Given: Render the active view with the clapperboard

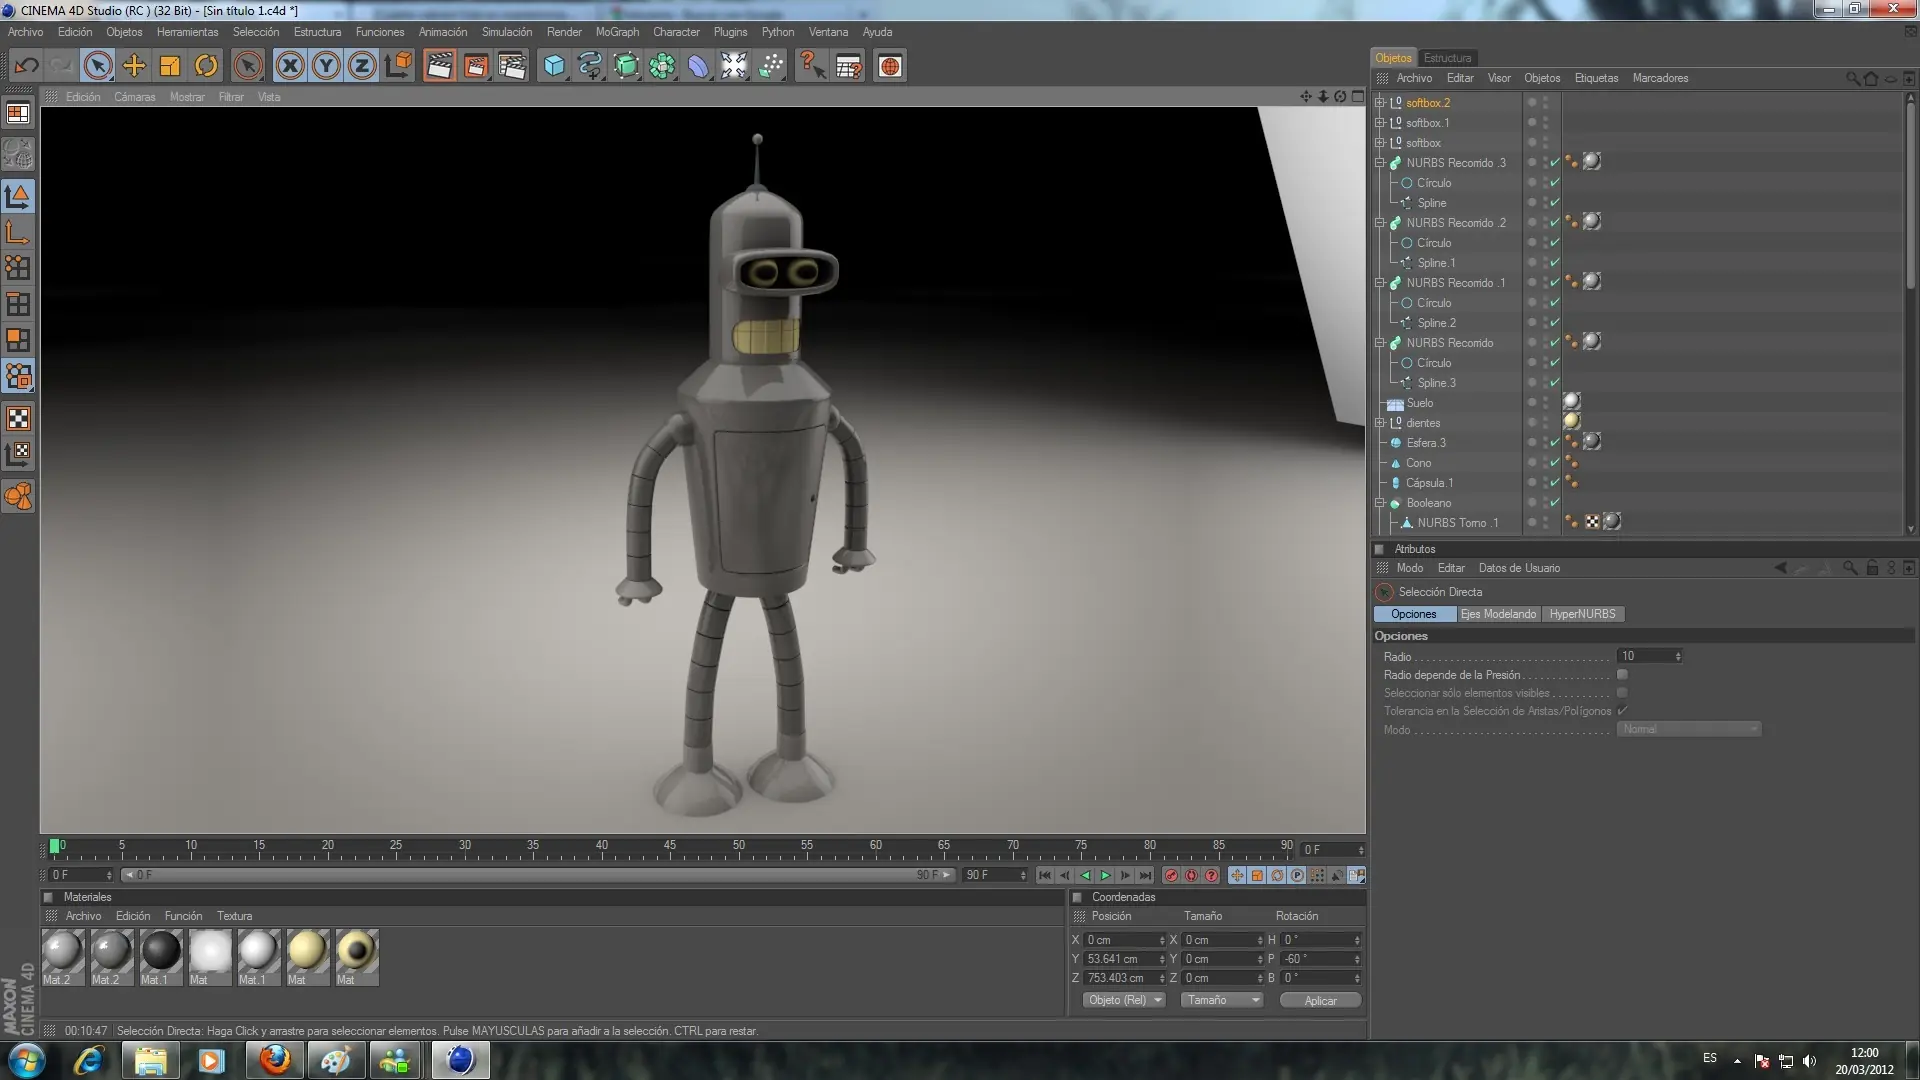Looking at the screenshot, I should pyautogui.click(x=439, y=66).
